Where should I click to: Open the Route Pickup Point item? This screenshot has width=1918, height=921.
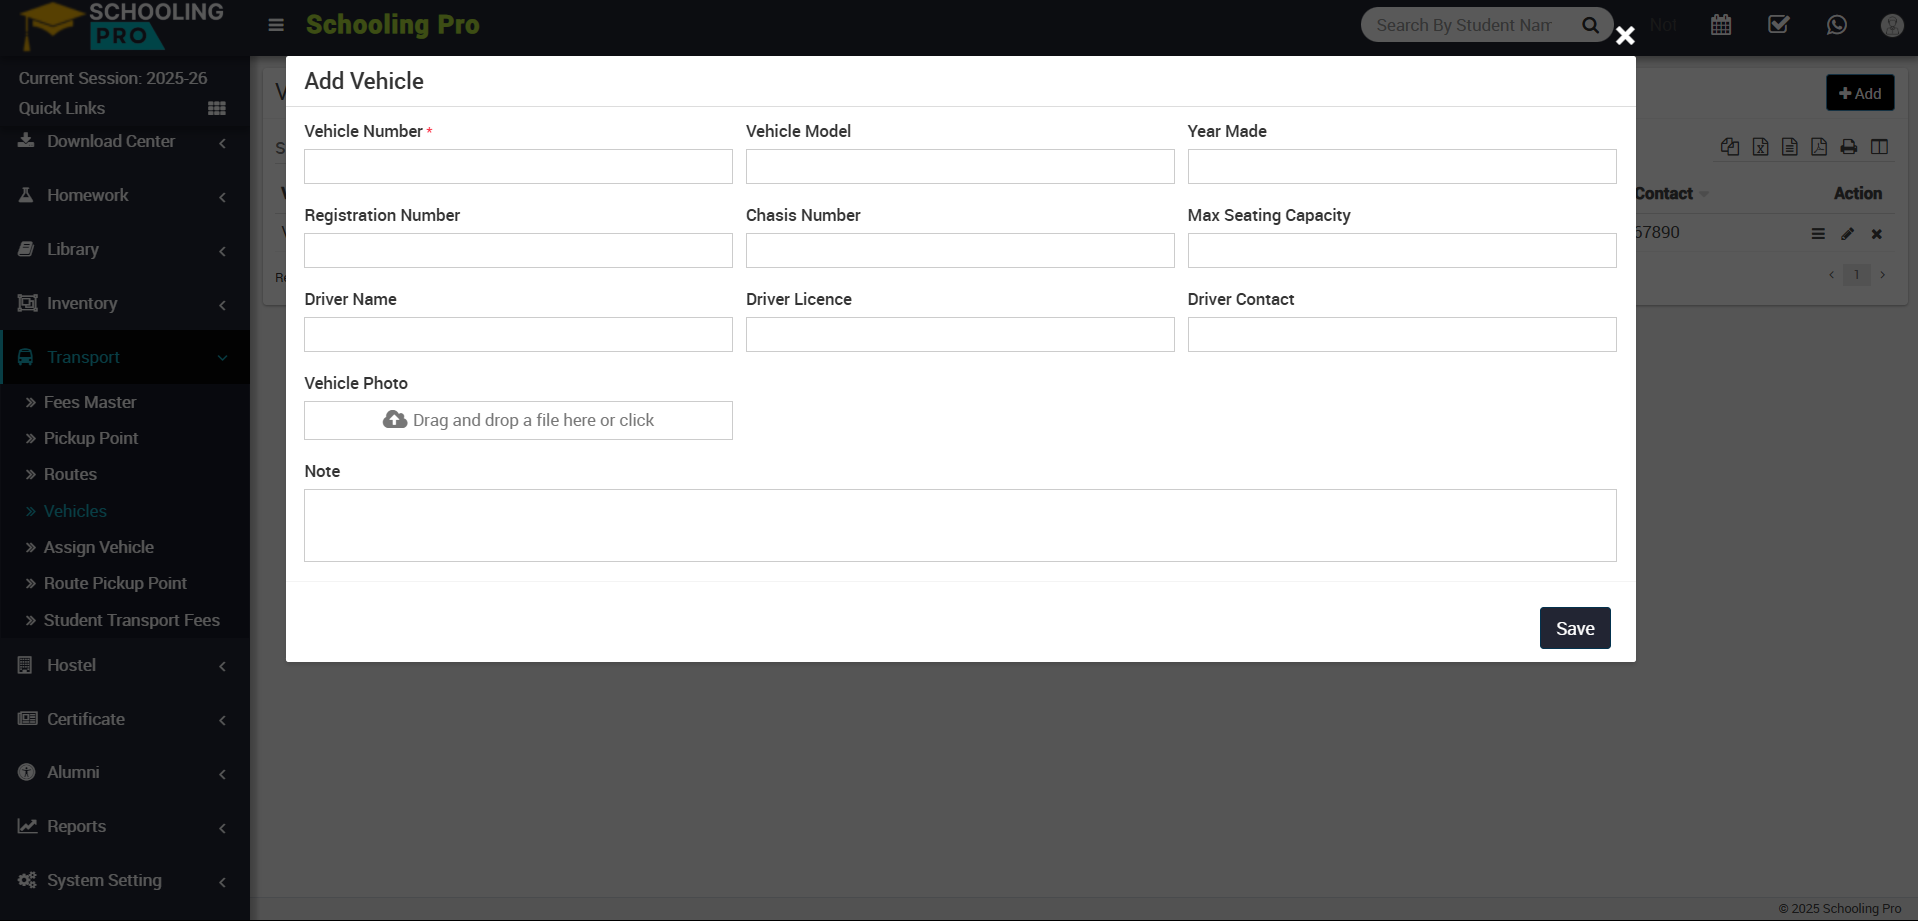(x=115, y=583)
